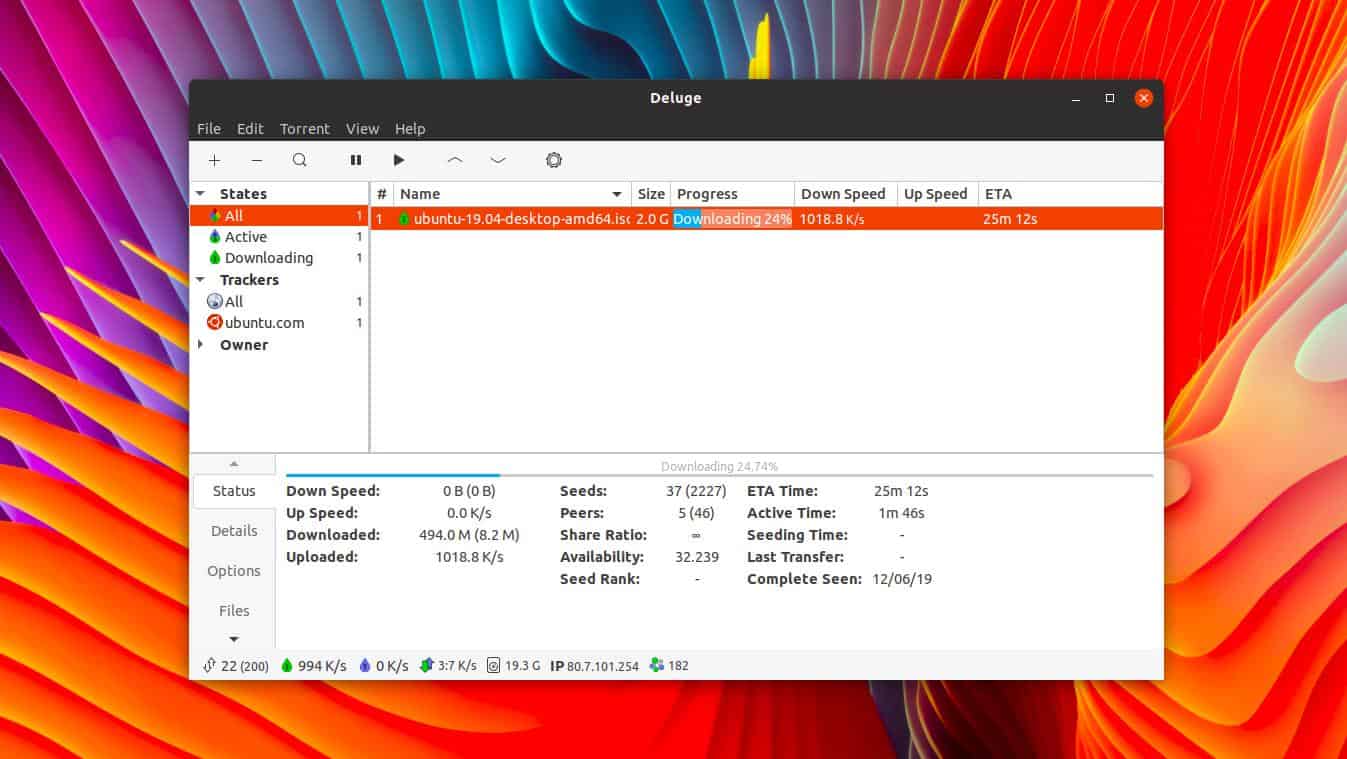This screenshot has width=1347, height=759.
Task: Switch to the Details tab
Action: click(x=234, y=531)
